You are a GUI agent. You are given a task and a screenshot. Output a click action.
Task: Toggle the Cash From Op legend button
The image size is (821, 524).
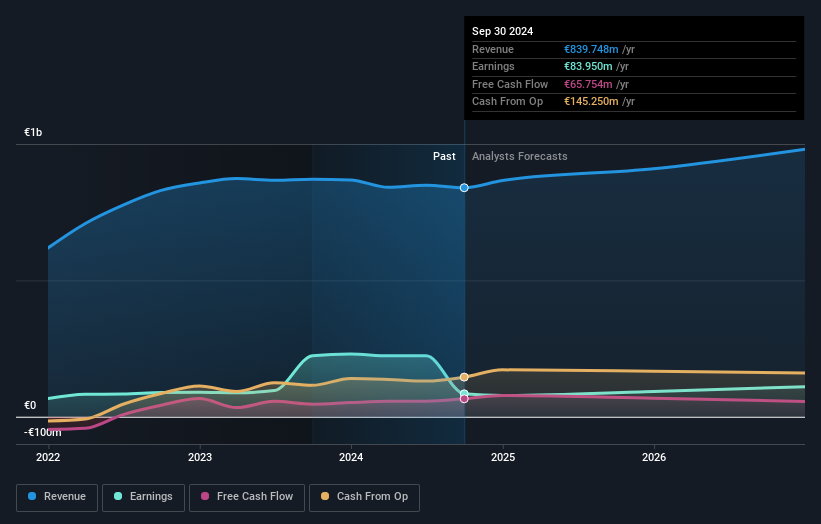(x=364, y=497)
